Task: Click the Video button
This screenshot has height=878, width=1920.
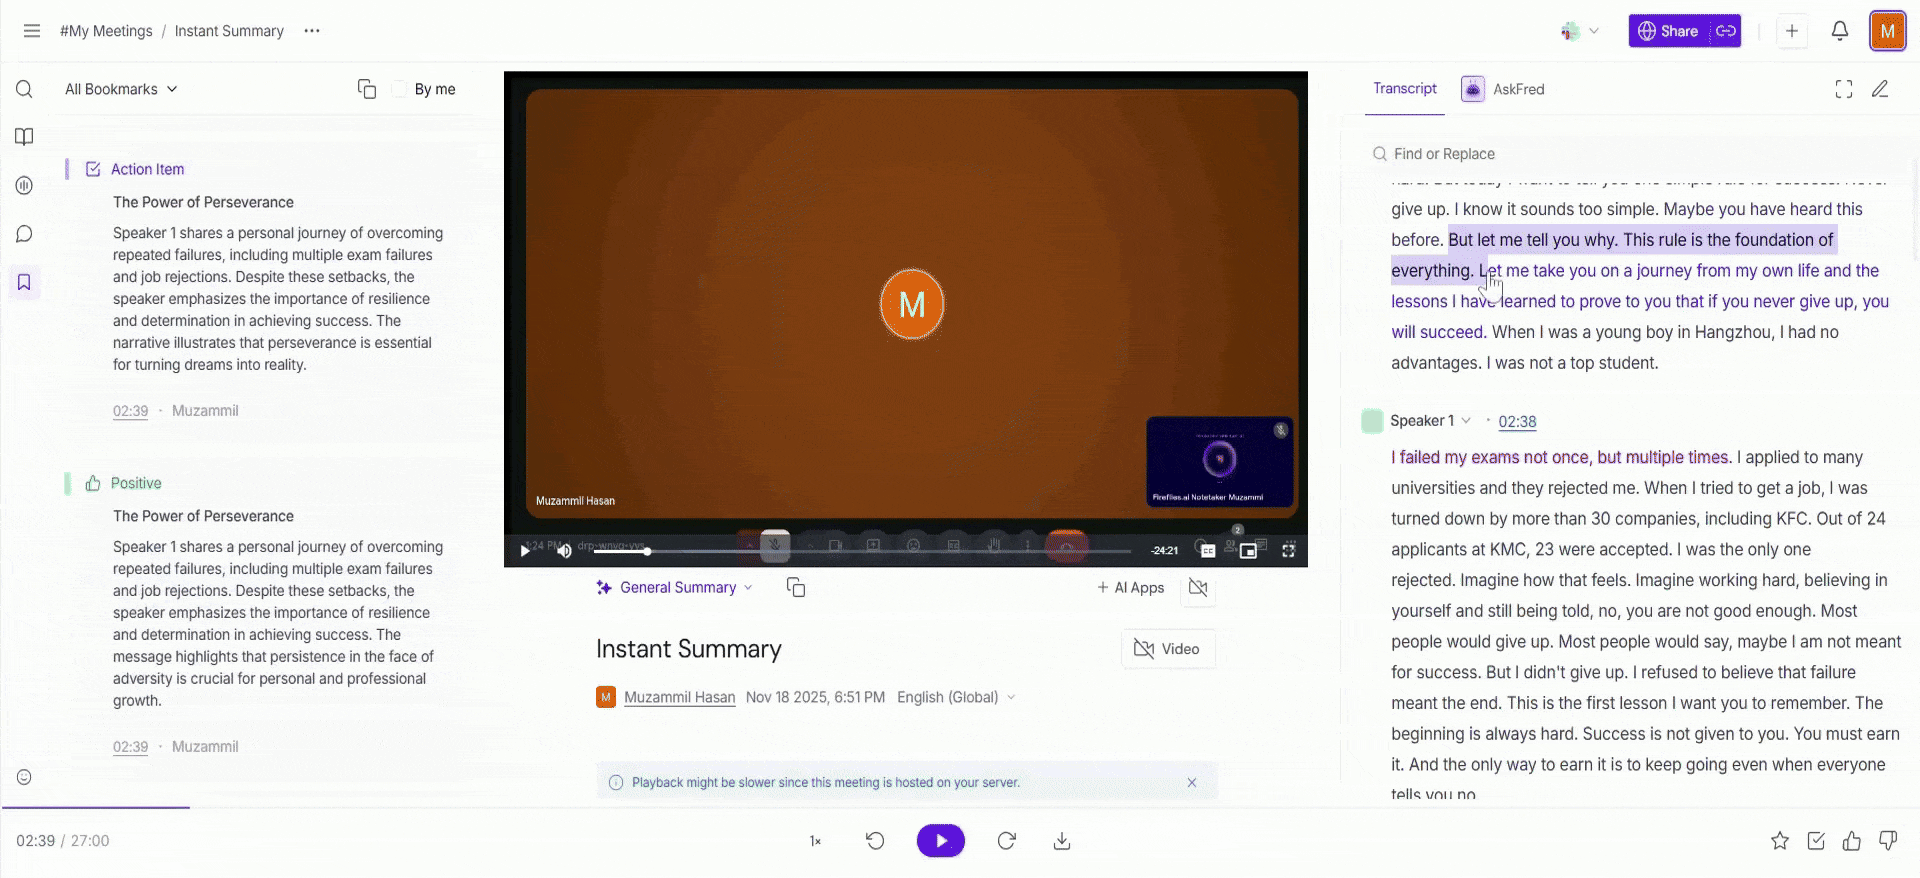Action: [1168, 649]
